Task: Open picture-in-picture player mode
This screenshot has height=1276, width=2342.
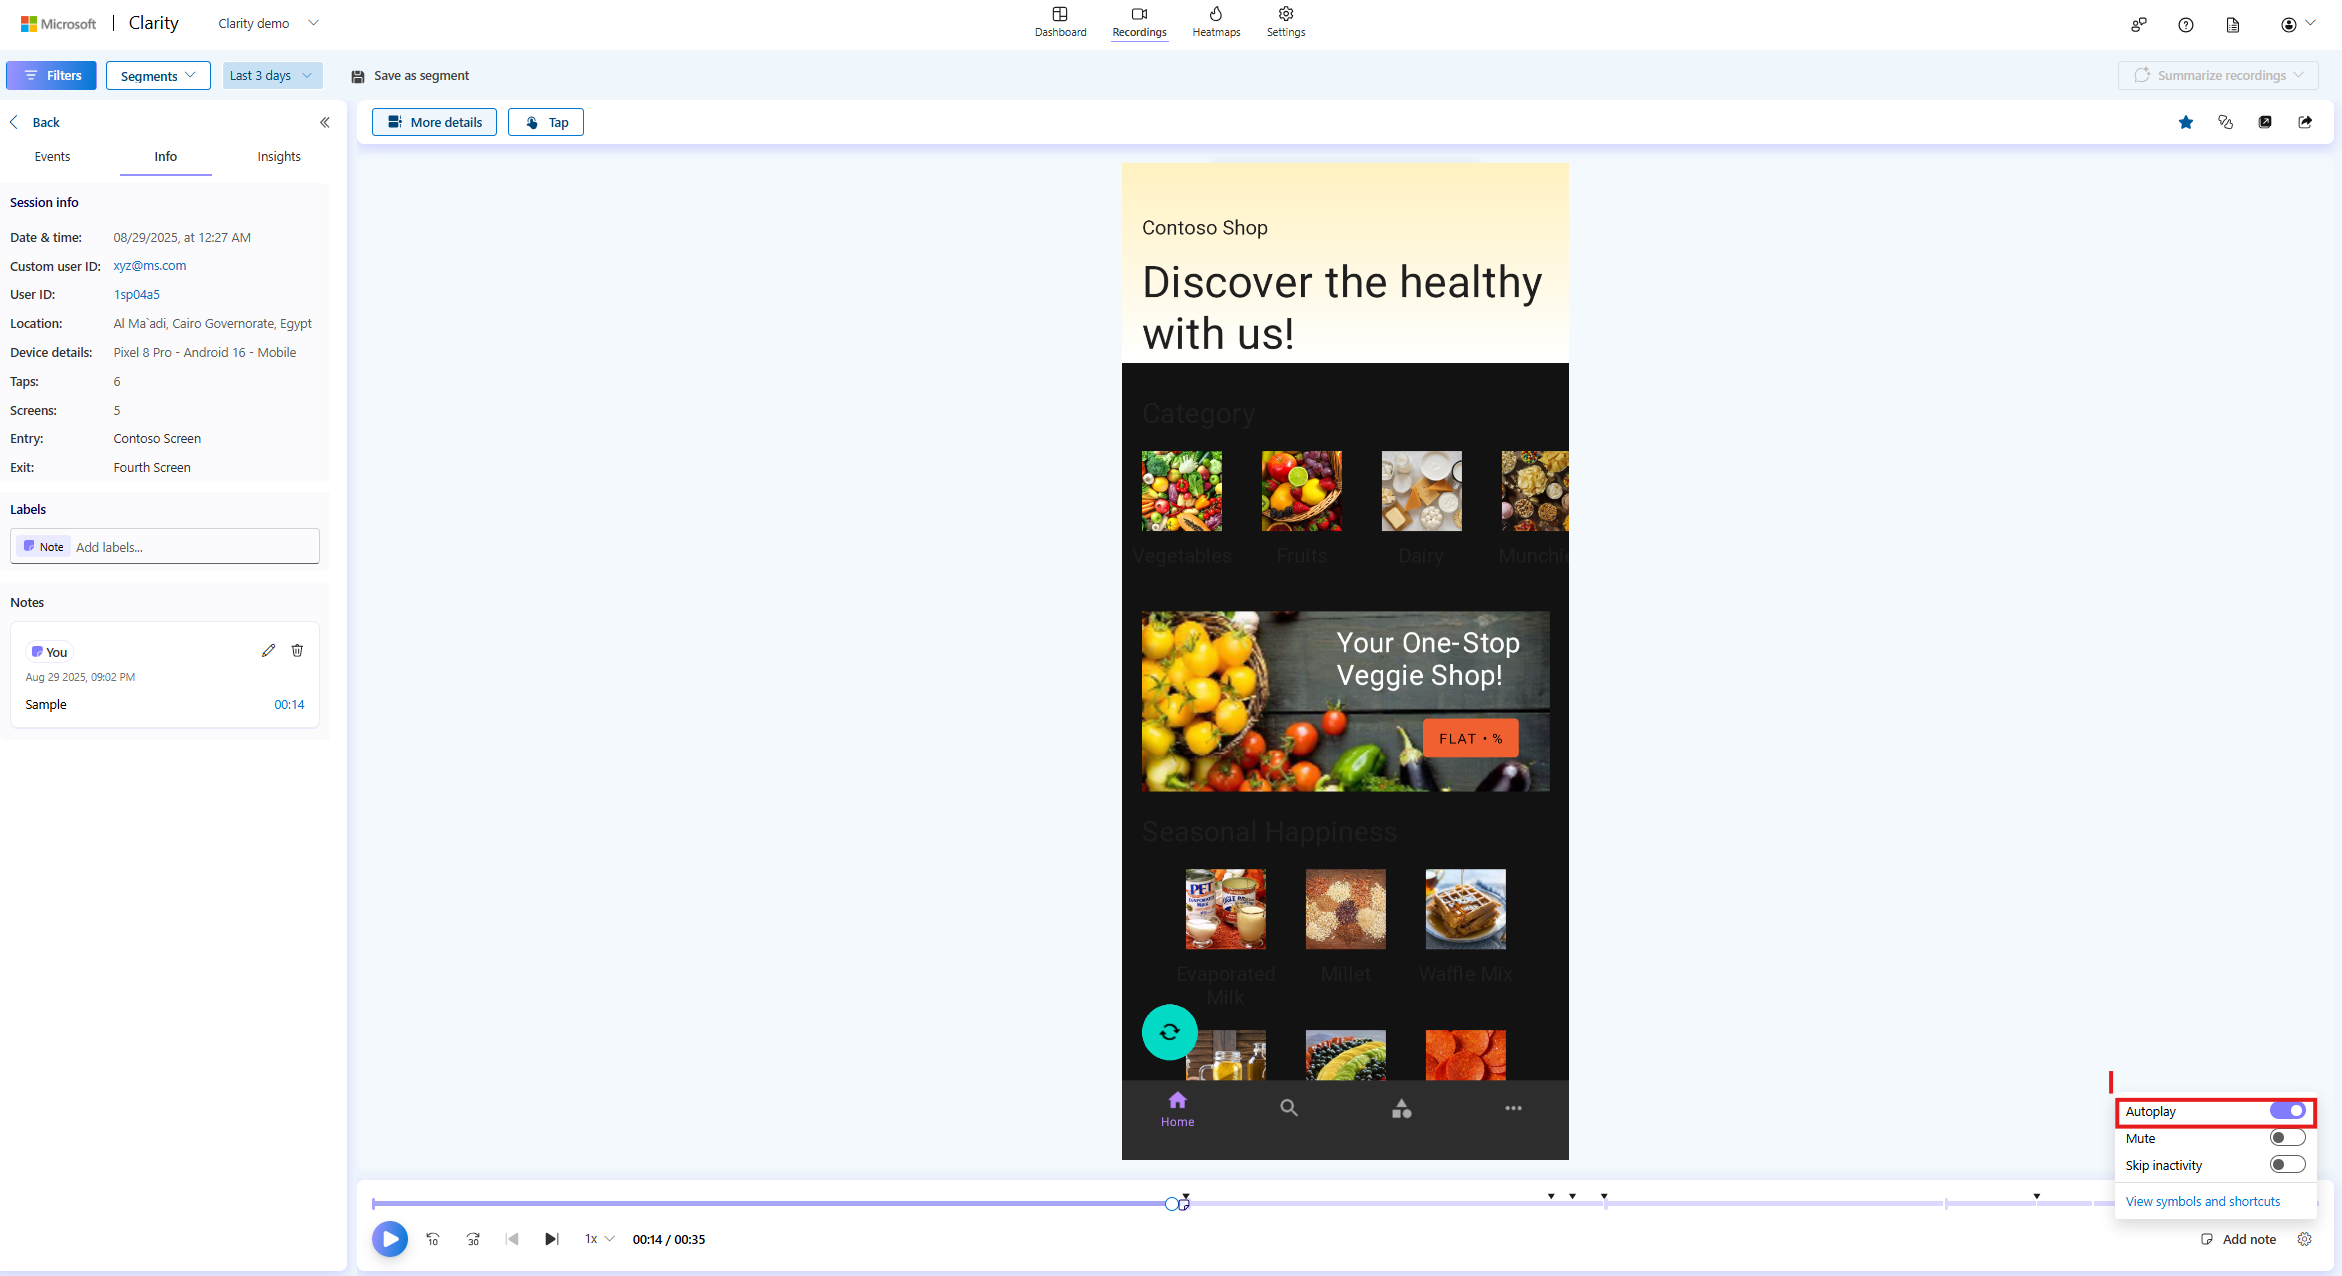Action: coord(2265,121)
